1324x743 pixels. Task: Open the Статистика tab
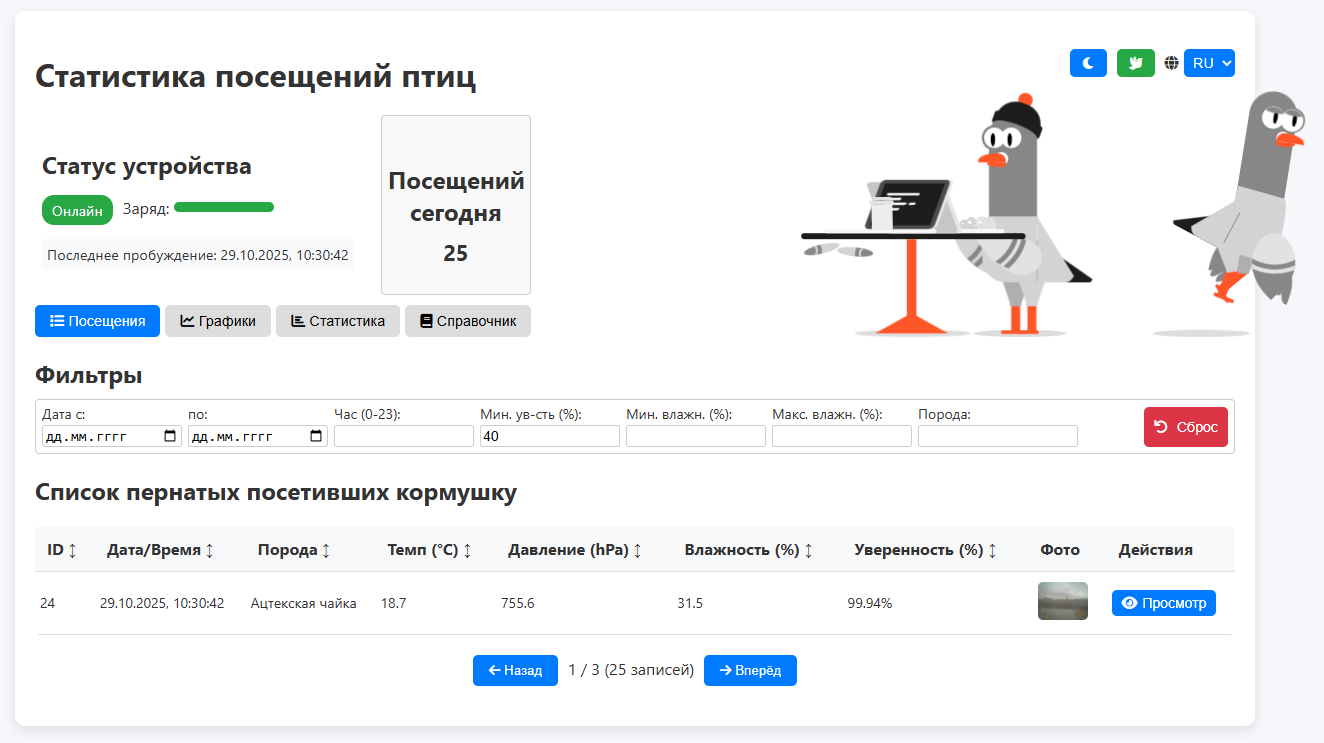click(337, 321)
